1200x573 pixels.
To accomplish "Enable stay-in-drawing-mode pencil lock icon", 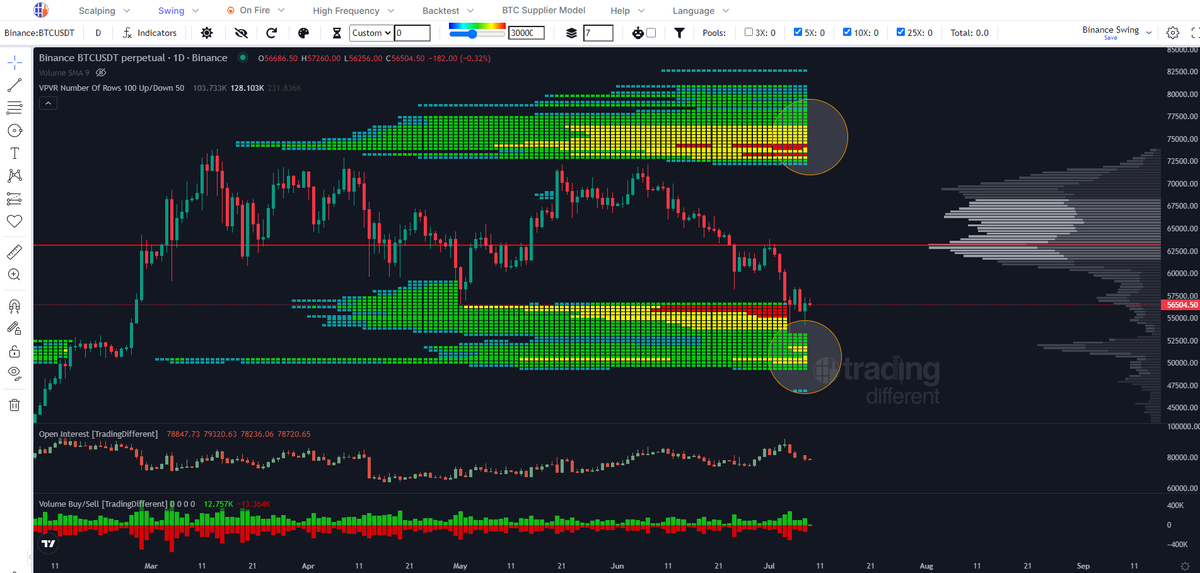I will tap(15, 327).
